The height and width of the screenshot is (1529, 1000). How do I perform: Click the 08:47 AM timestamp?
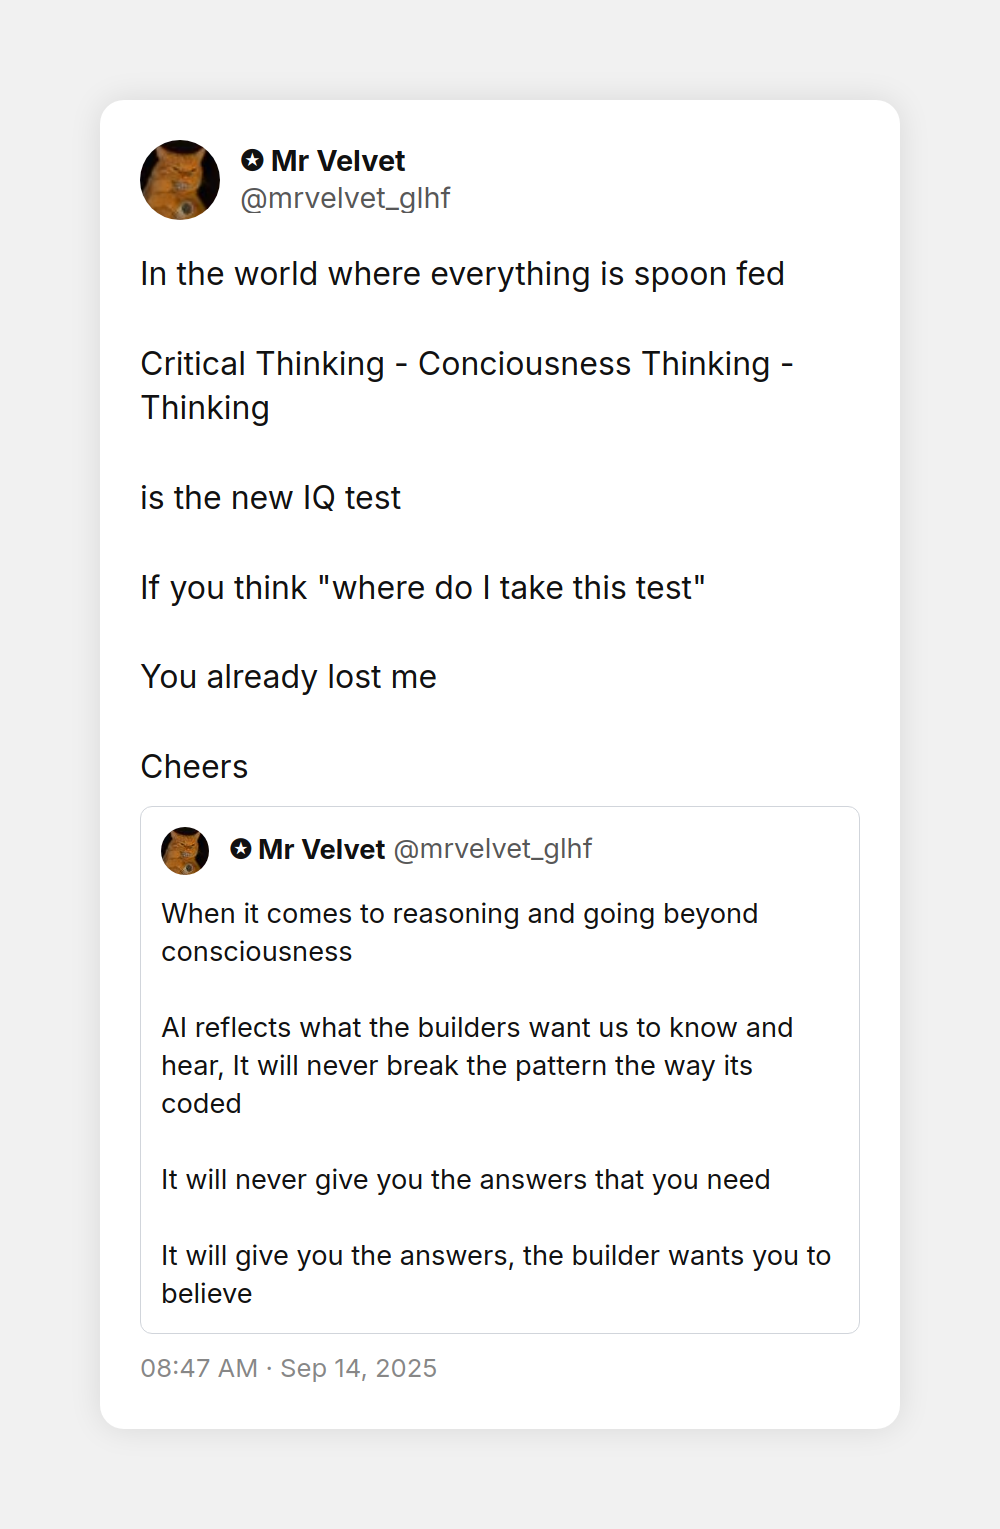tap(199, 1368)
